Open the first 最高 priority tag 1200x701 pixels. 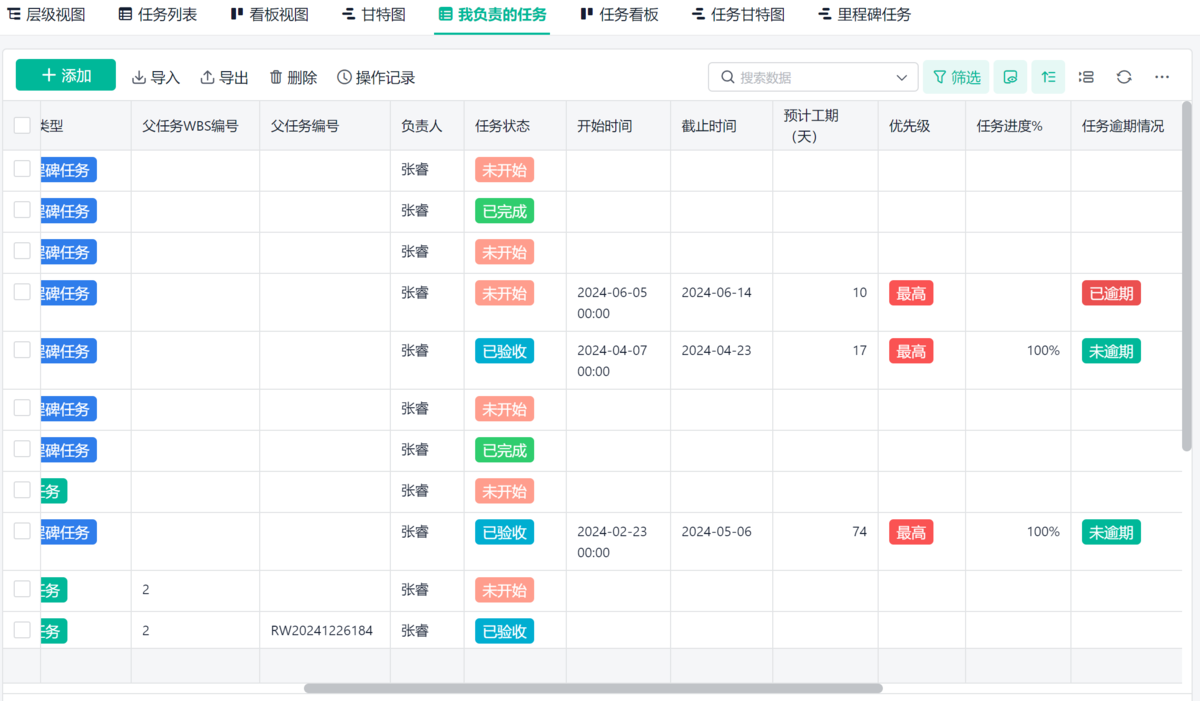911,293
